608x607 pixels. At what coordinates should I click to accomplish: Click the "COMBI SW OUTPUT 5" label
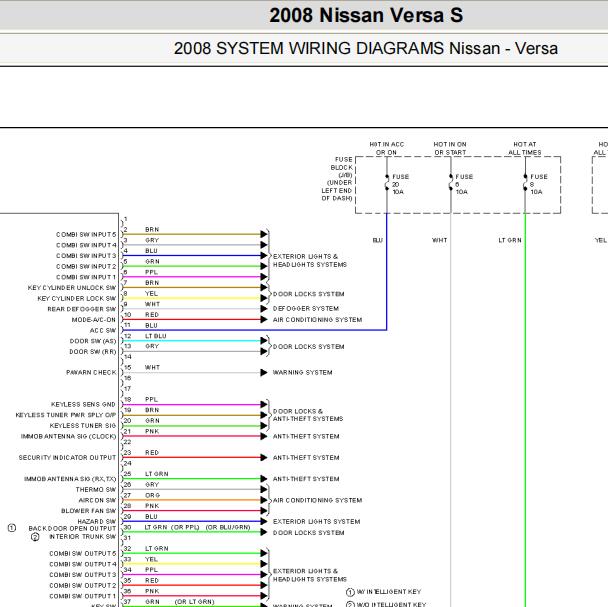pos(83,553)
